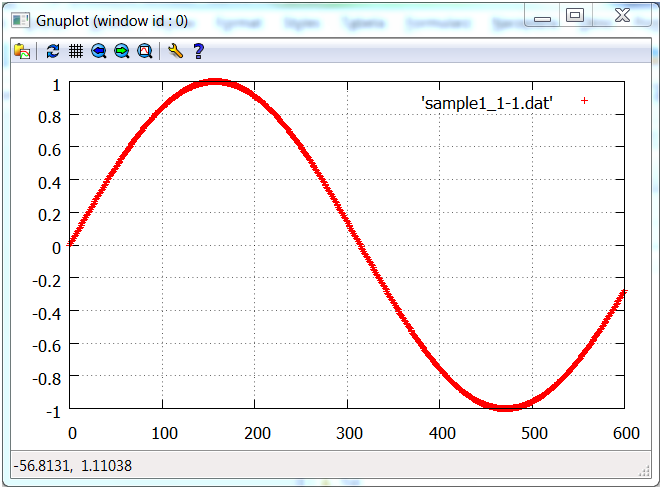
Task: Click the sine curve peak near 1
Action: (x=214, y=83)
